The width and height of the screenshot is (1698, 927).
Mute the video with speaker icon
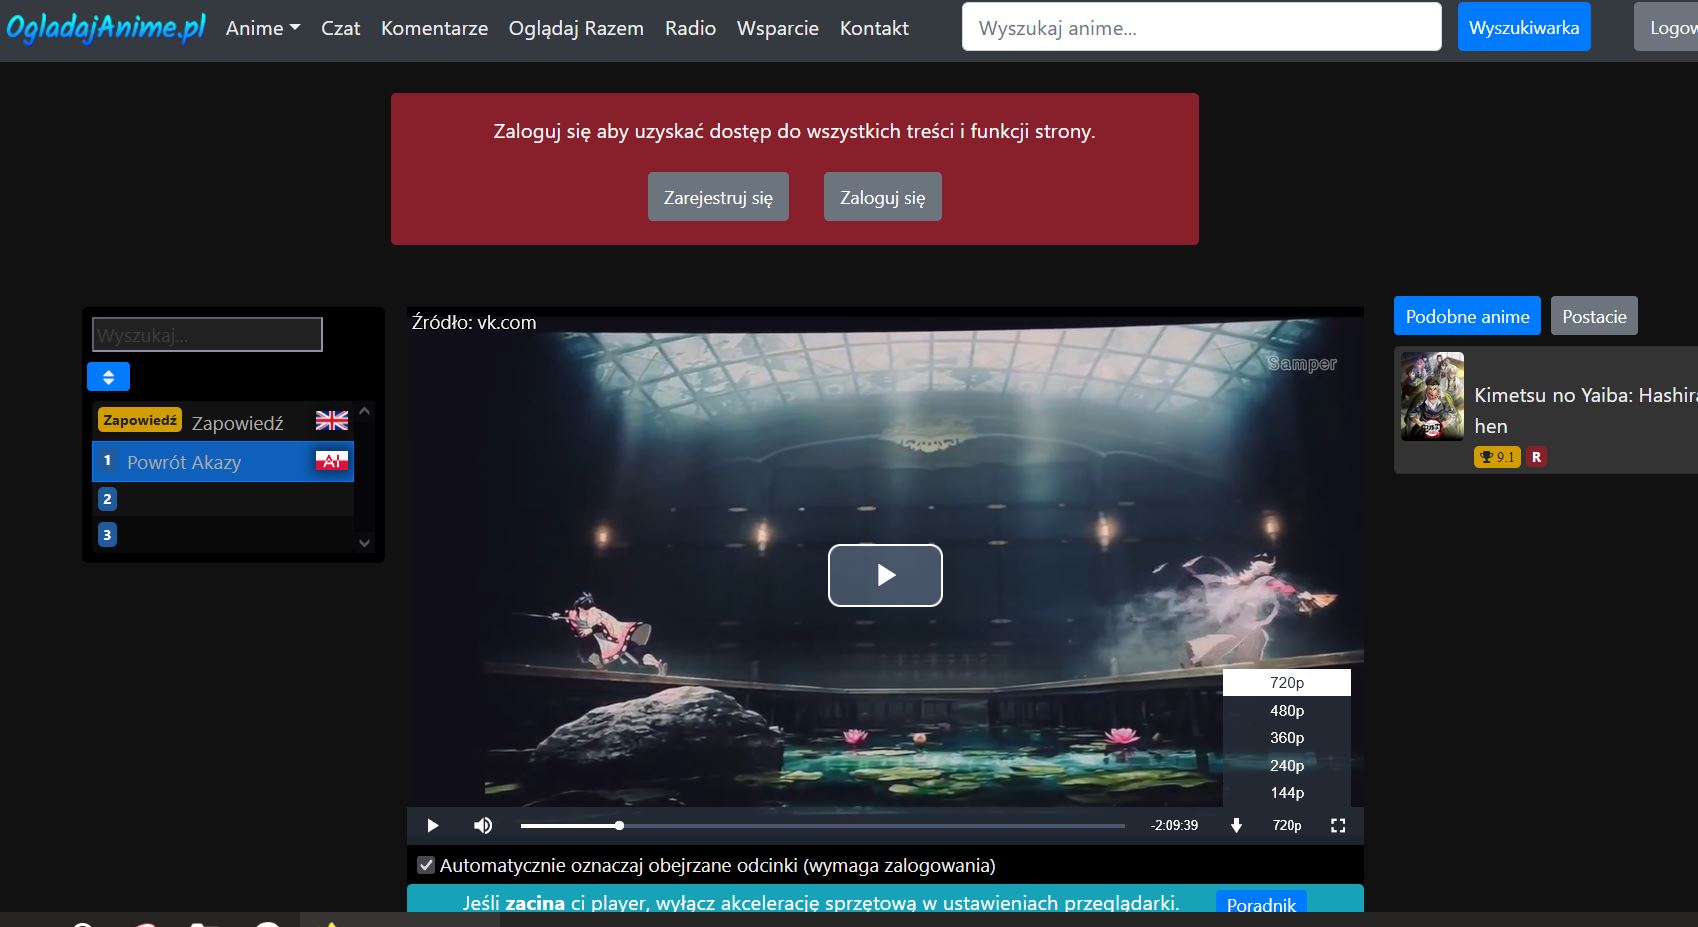coord(483,825)
